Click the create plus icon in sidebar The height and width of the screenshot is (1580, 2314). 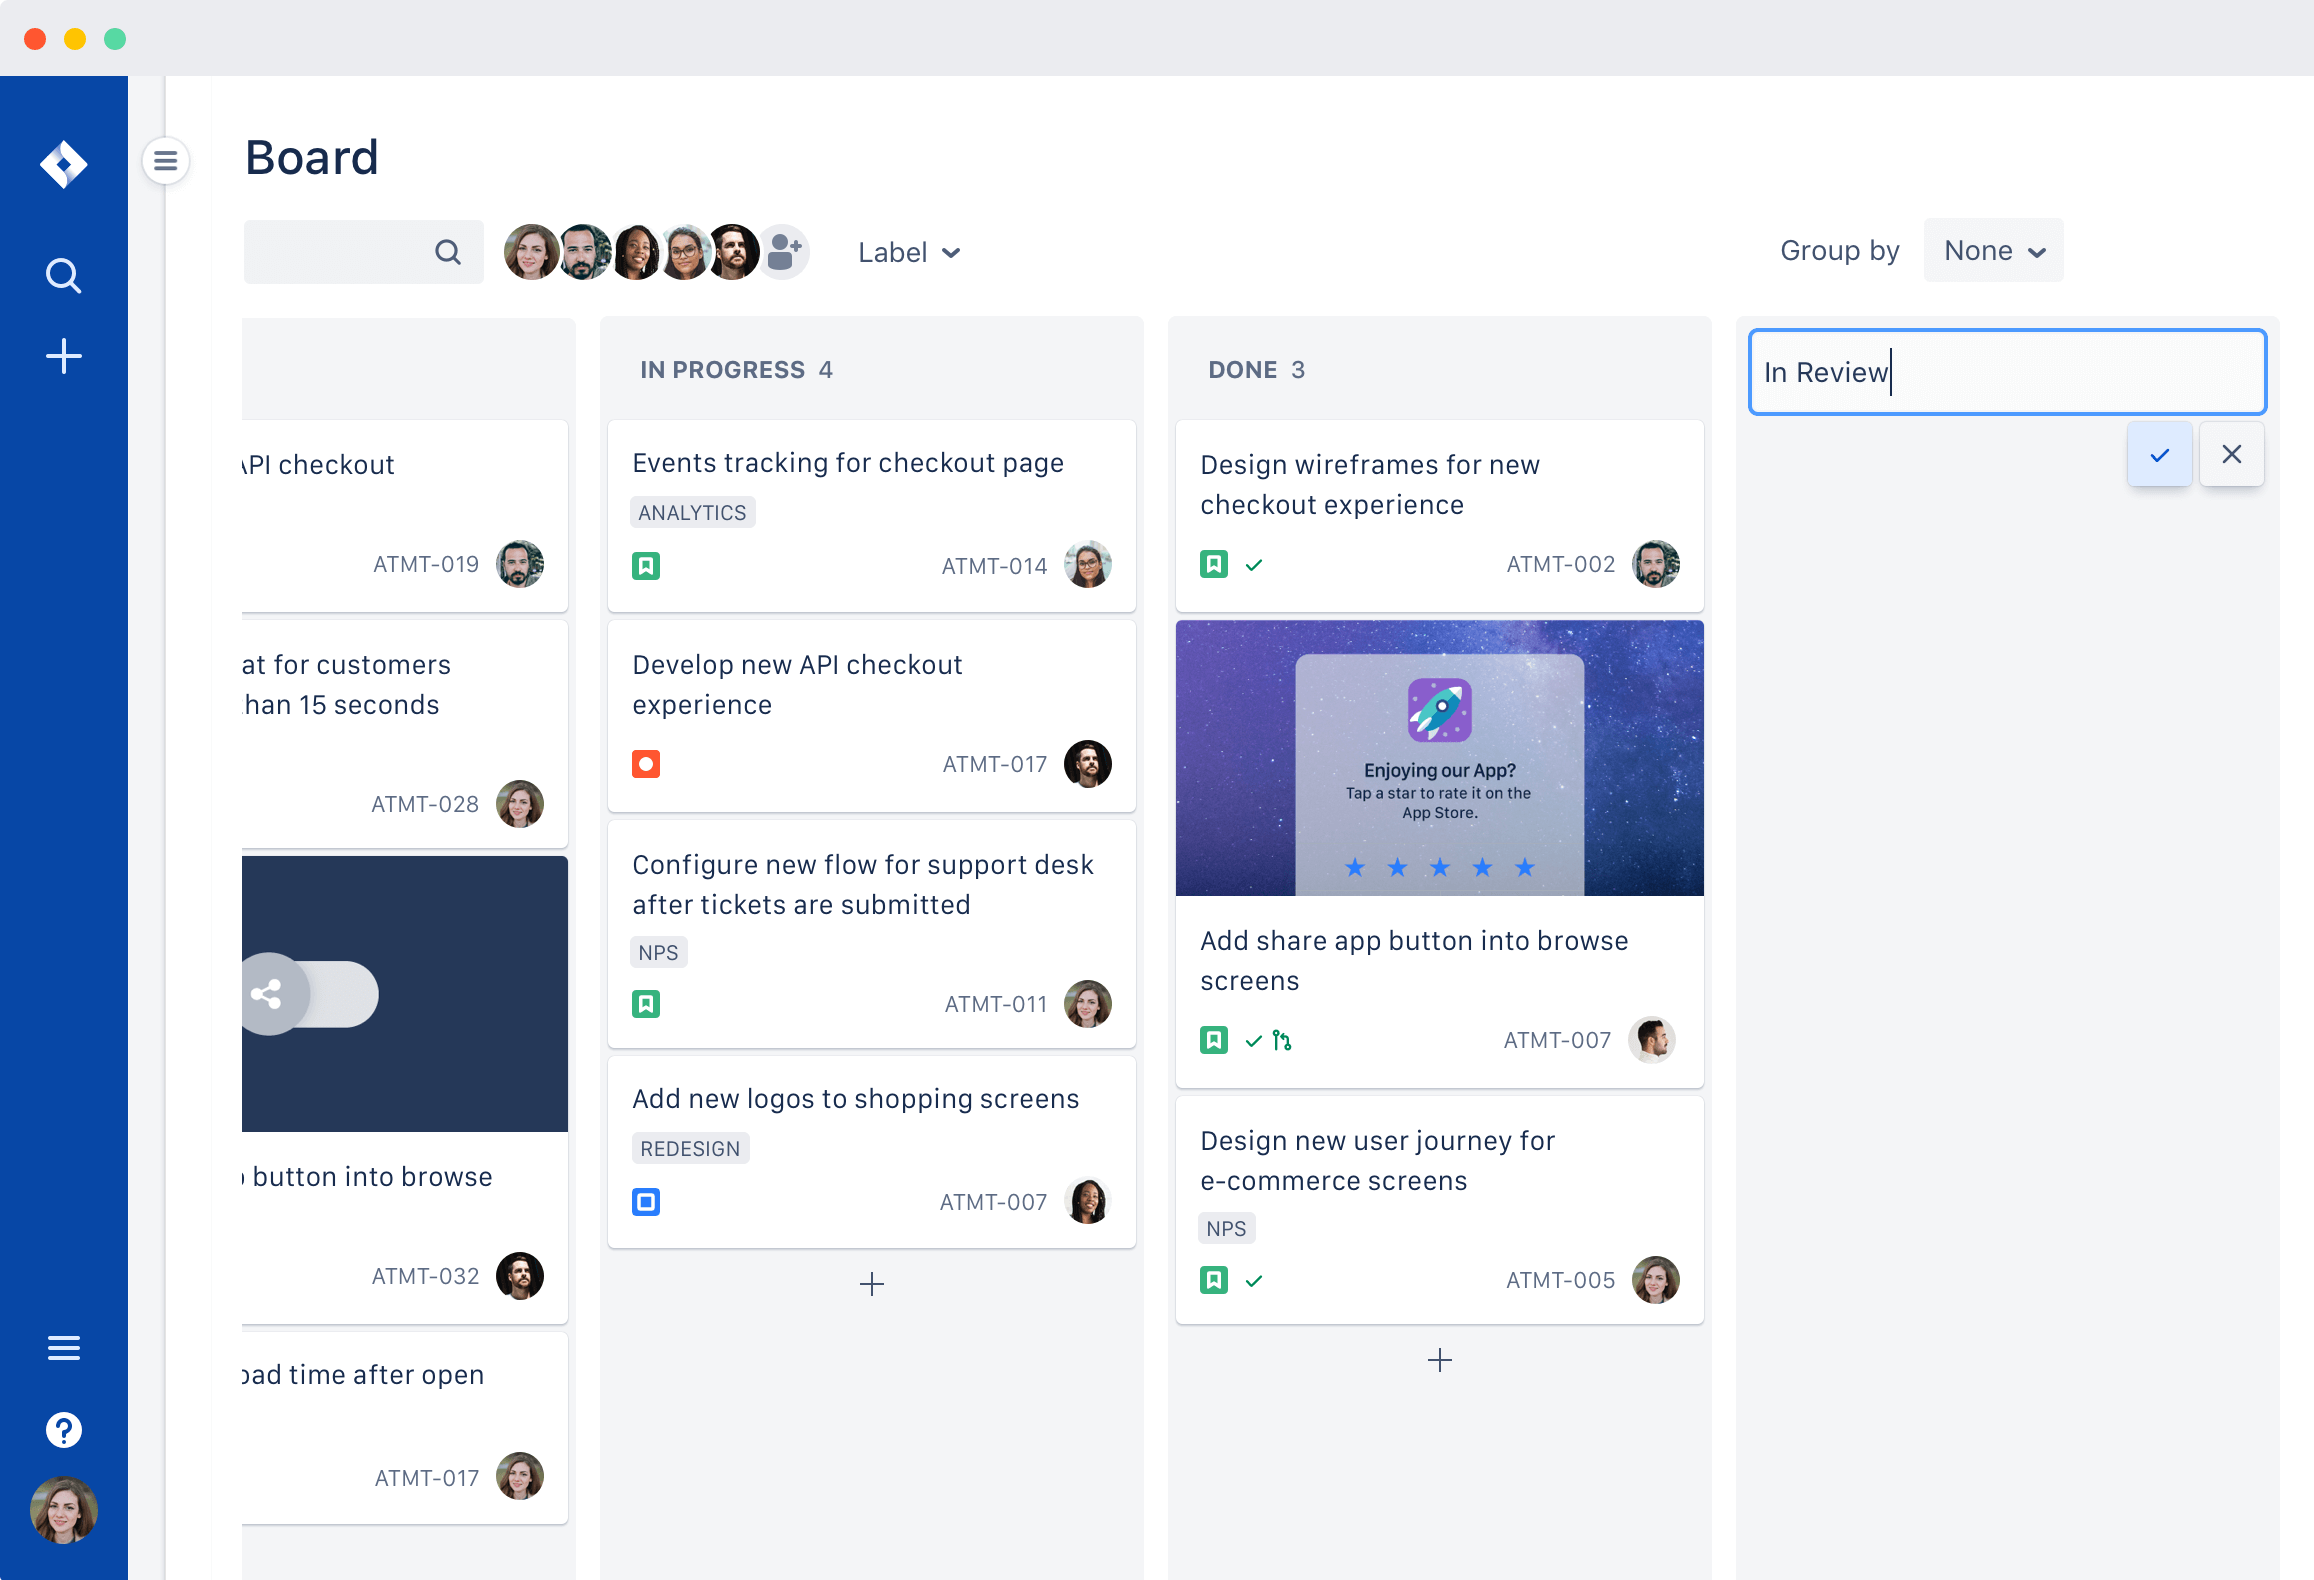point(64,356)
